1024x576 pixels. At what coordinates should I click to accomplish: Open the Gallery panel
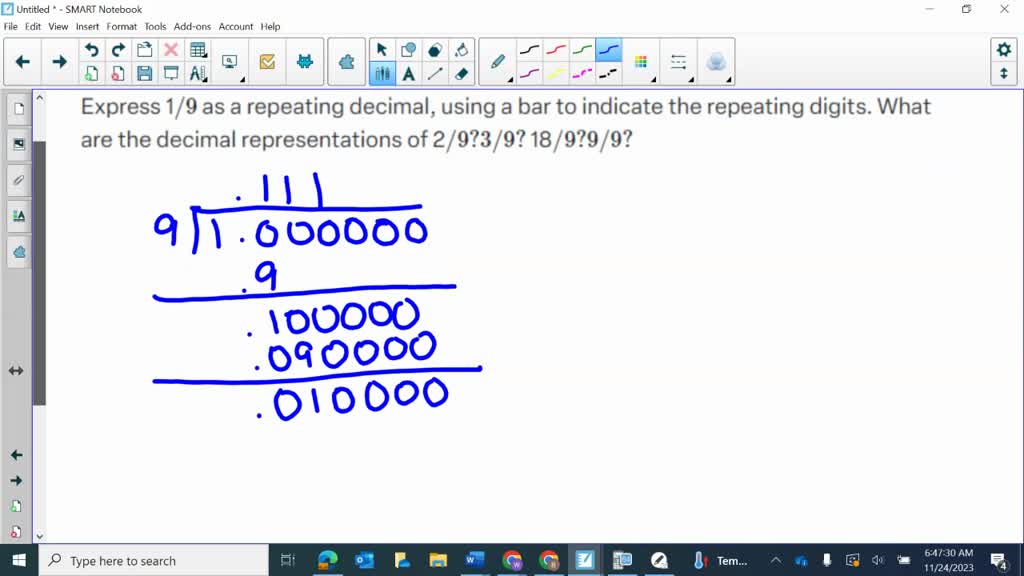(x=17, y=144)
